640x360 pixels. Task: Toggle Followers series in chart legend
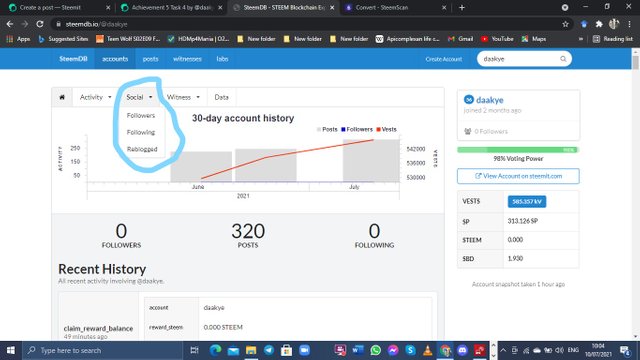(x=357, y=129)
